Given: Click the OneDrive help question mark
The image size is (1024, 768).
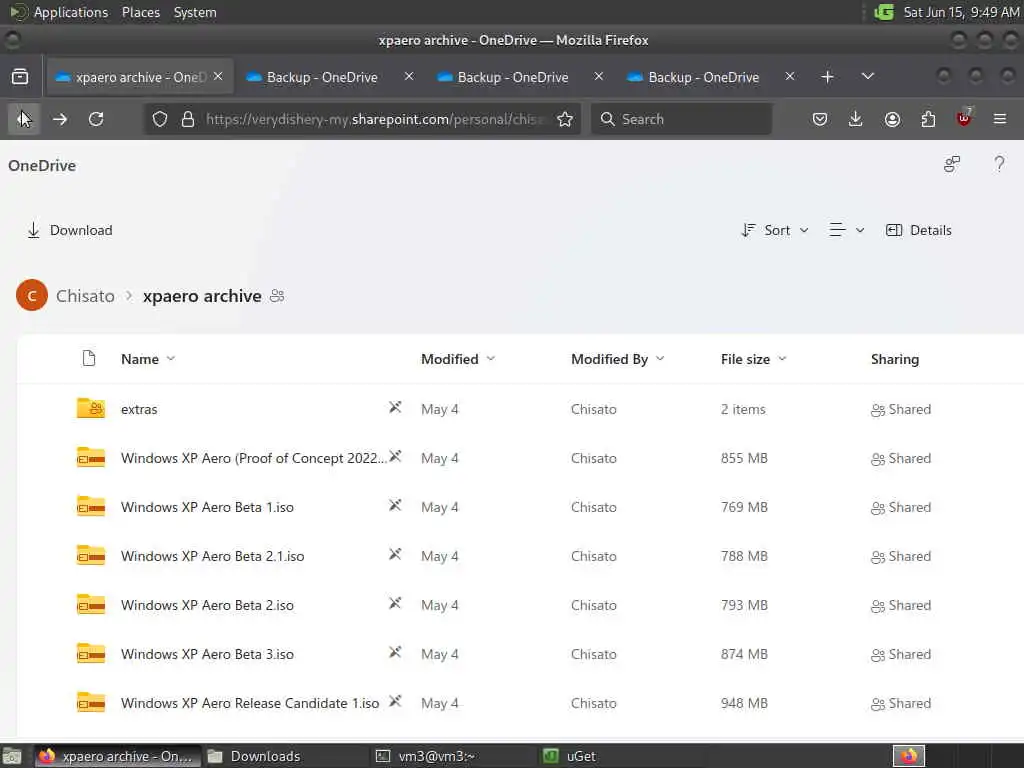Looking at the screenshot, I should pyautogui.click(x=999, y=164).
